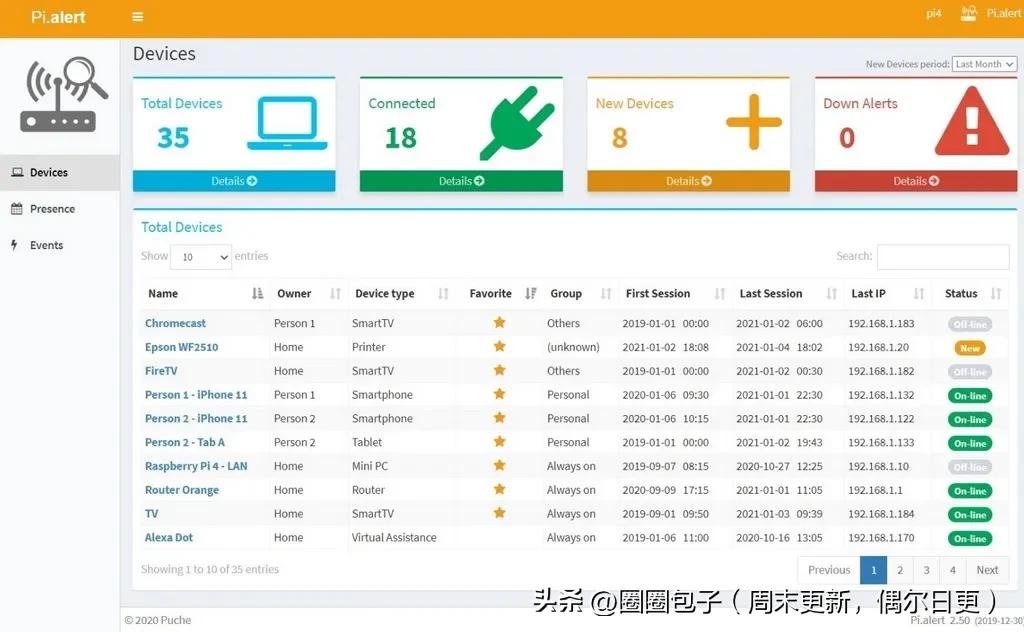
Task: Sort table by First Session column
Action: coord(675,294)
